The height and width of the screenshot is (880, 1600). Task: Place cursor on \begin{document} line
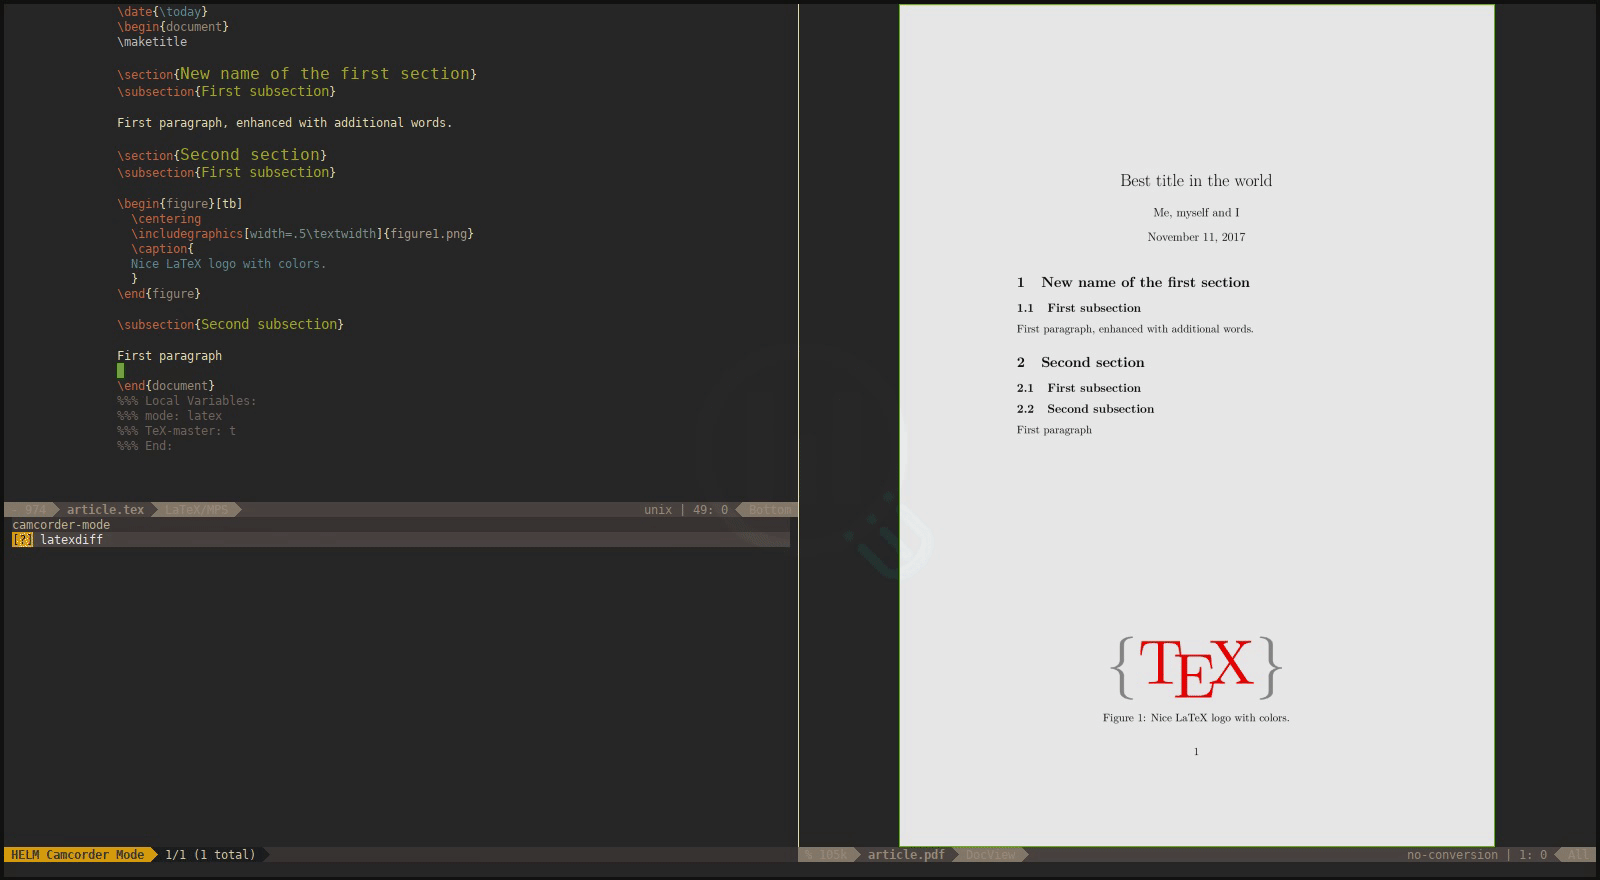173,27
